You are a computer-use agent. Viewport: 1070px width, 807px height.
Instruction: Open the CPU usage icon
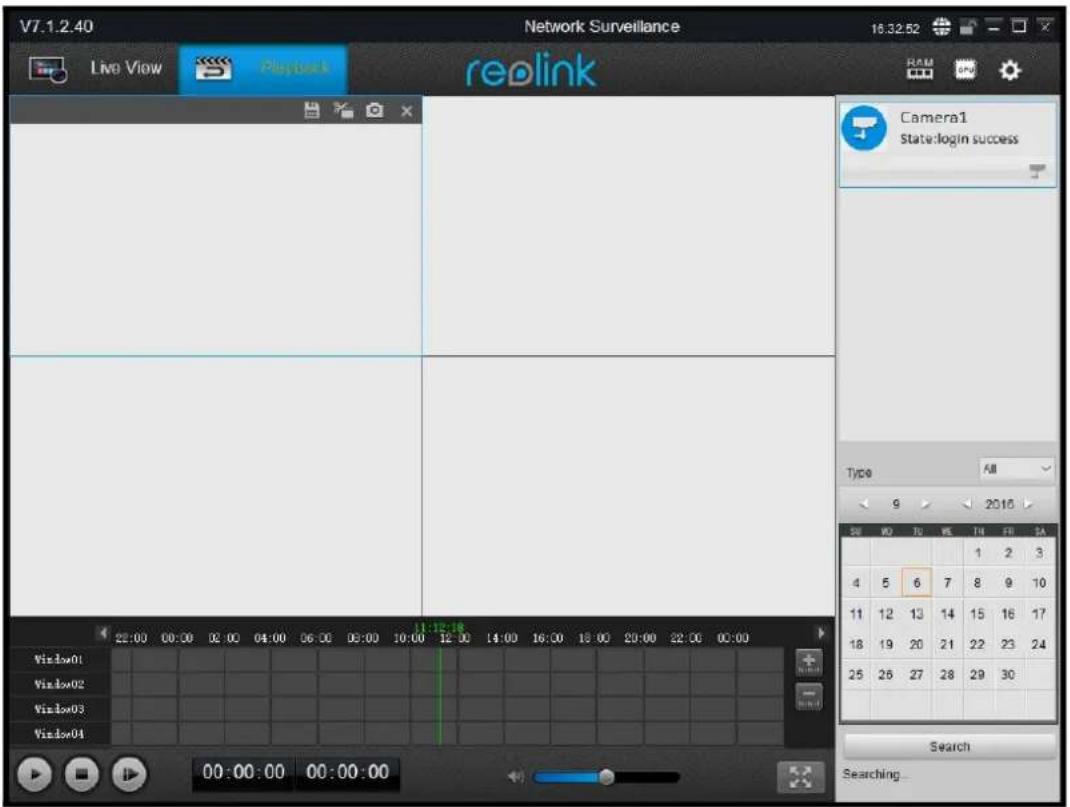(965, 70)
